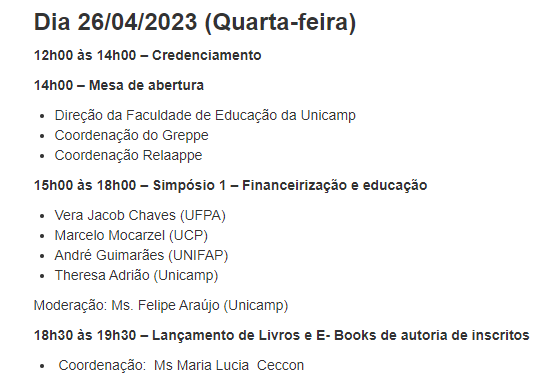The image size is (549, 386).
Task: Click the Moderação: Ms. Felipe Araújo line
Action: [x=161, y=305]
